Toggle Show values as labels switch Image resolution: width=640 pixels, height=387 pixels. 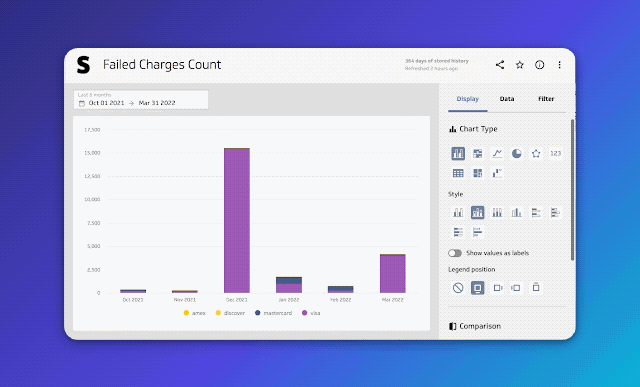(455, 253)
